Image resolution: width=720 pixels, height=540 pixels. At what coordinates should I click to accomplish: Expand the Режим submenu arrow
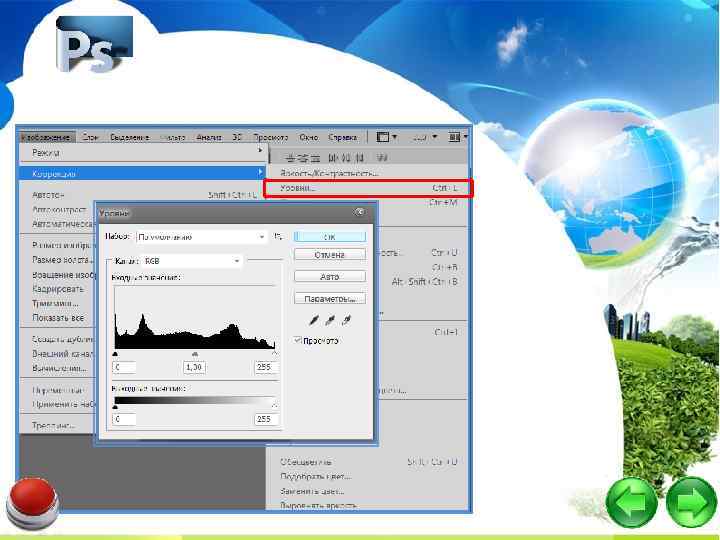pyautogui.click(x=260, y=151)
